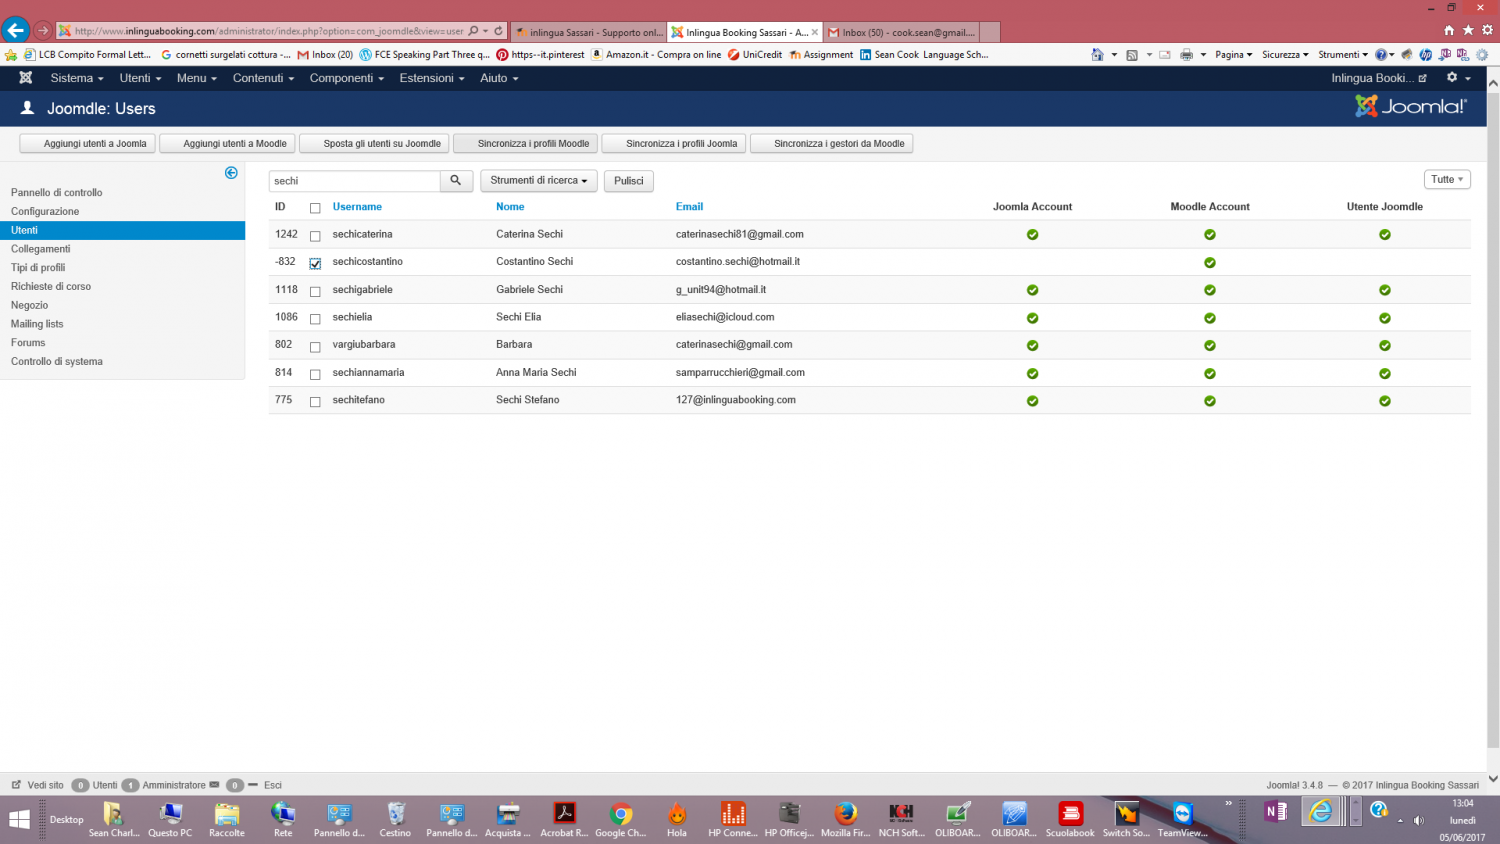The image size is (1500, 844).
Task: Open the Componenti menu dropdown
Action: click(346, 78)
